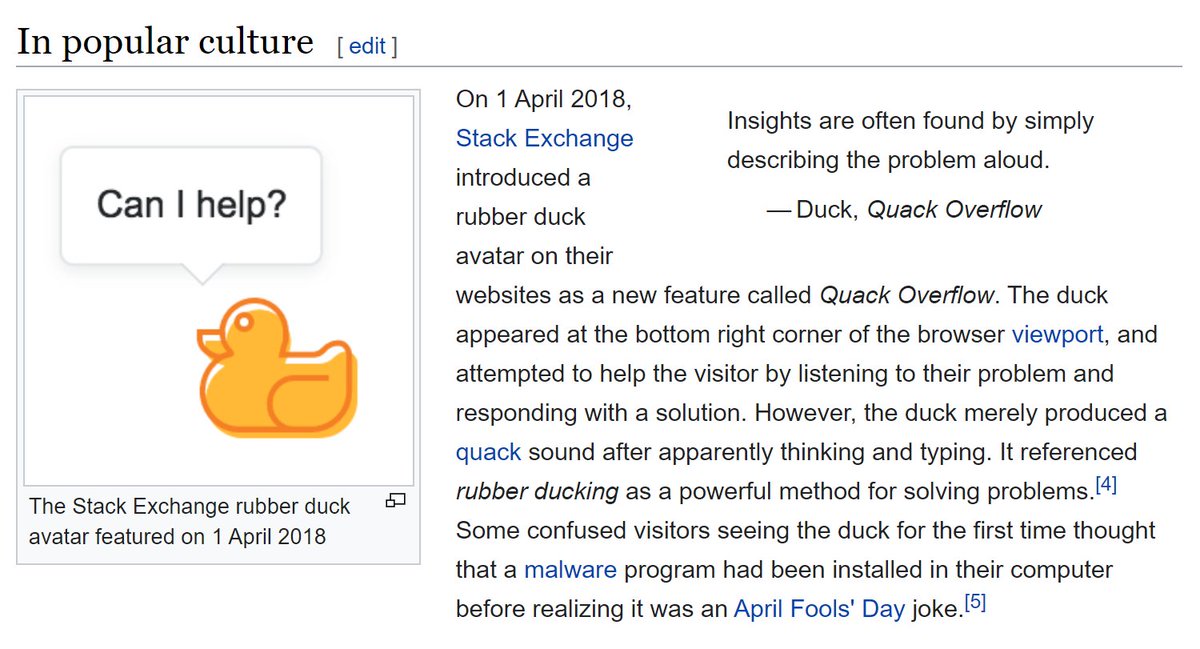Click the enlarge icon beside the image caption

point(395,500)
